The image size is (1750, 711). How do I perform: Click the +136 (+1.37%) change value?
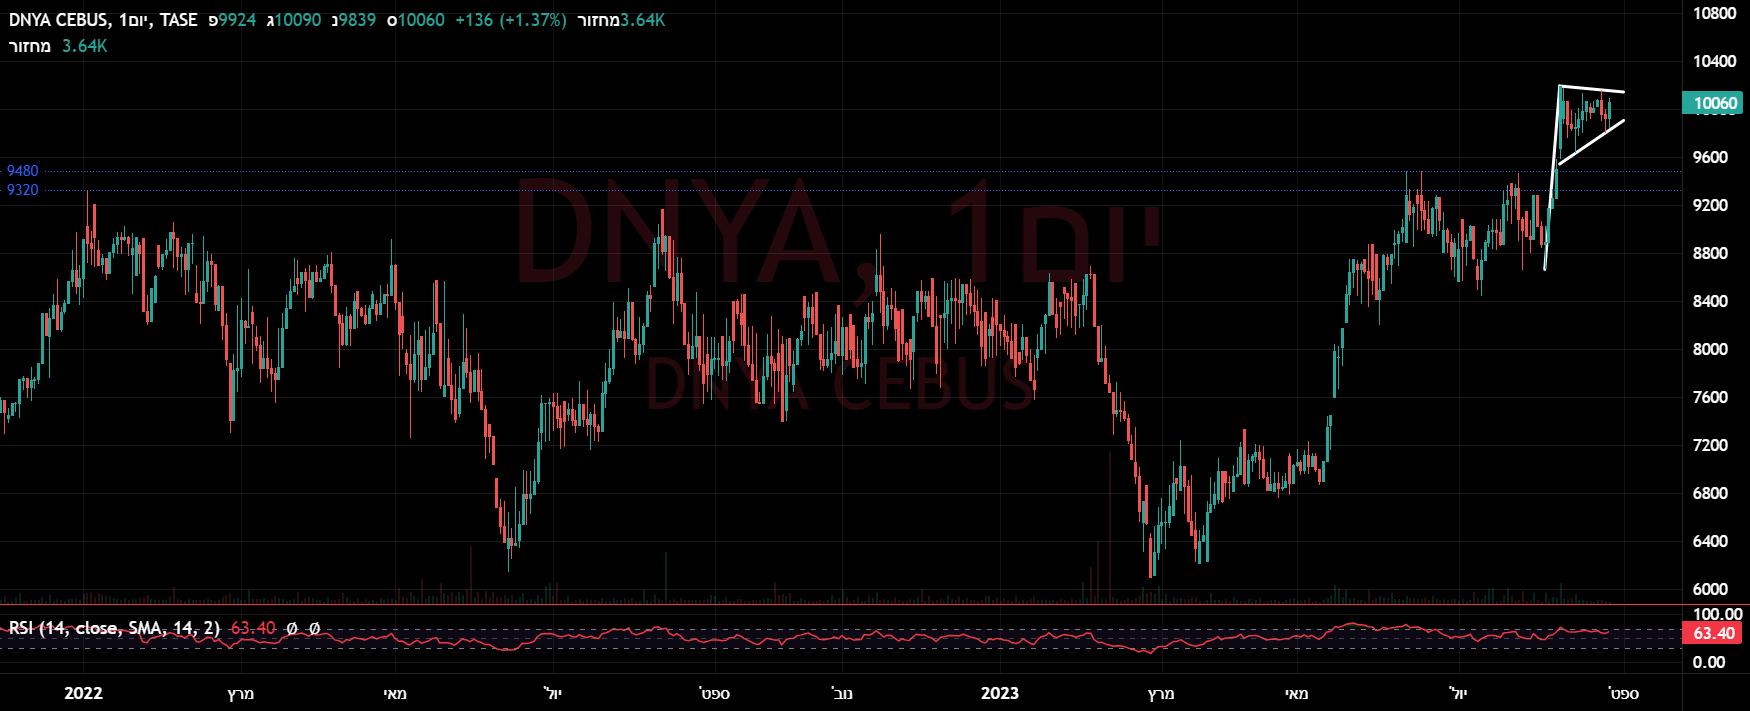pos(510,20)
